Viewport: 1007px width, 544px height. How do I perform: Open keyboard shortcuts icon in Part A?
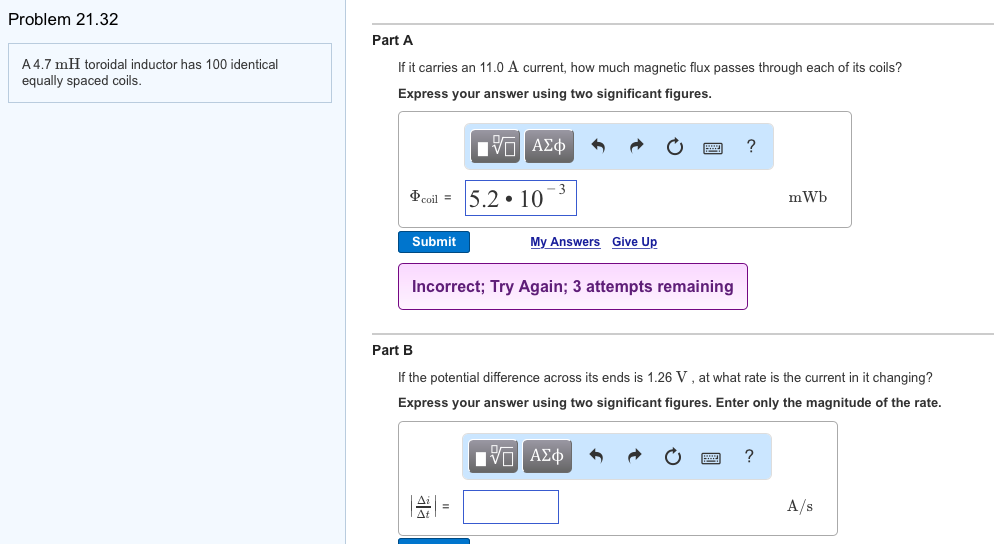(712, 148)
